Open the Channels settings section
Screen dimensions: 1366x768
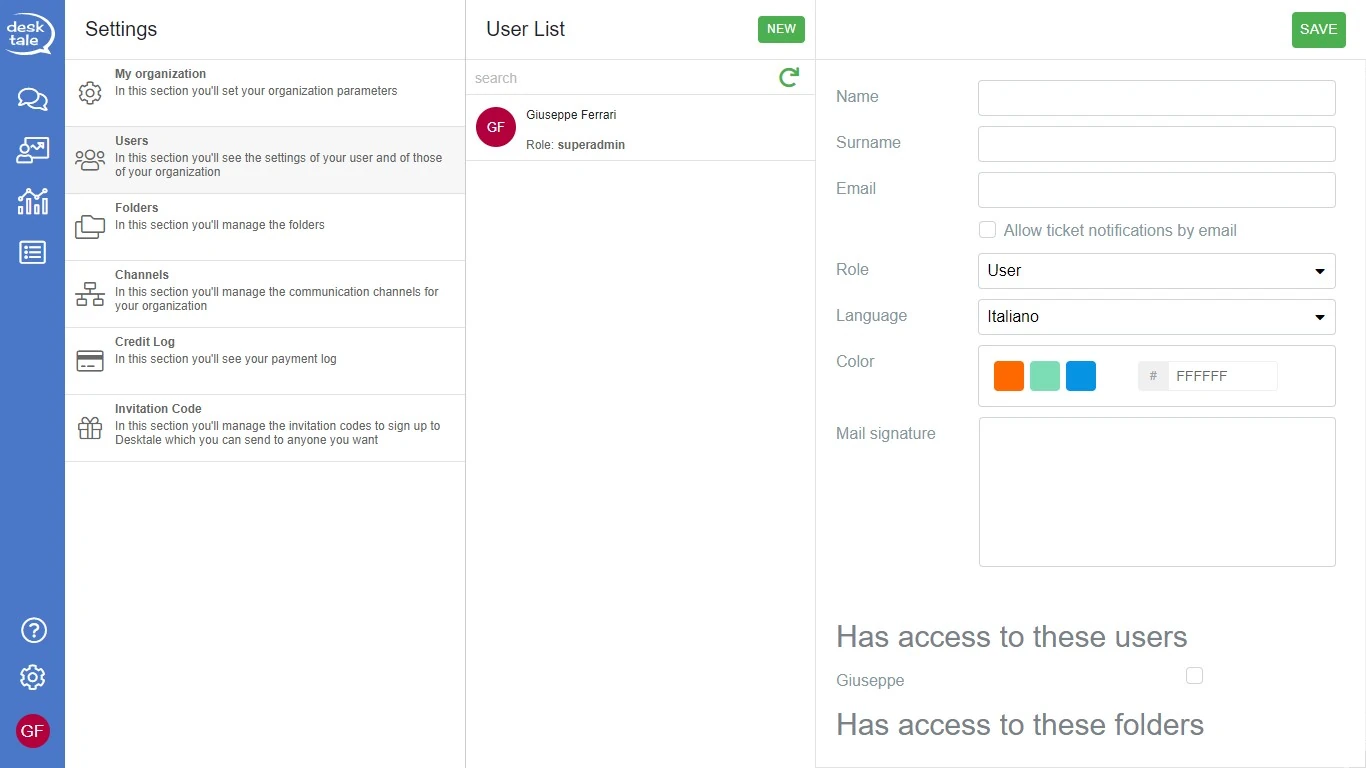click(265, 294)
